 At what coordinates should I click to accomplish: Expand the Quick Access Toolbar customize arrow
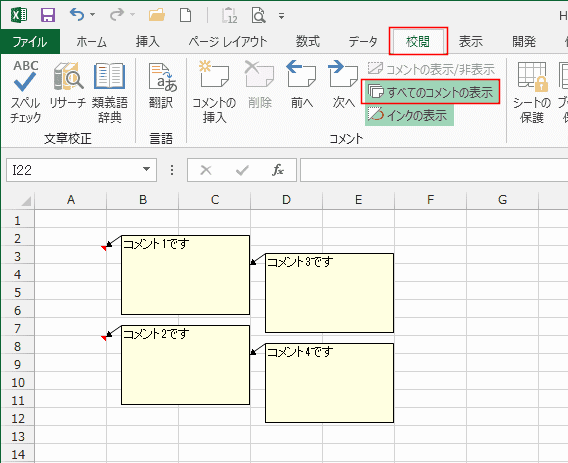tap(281, 16)
